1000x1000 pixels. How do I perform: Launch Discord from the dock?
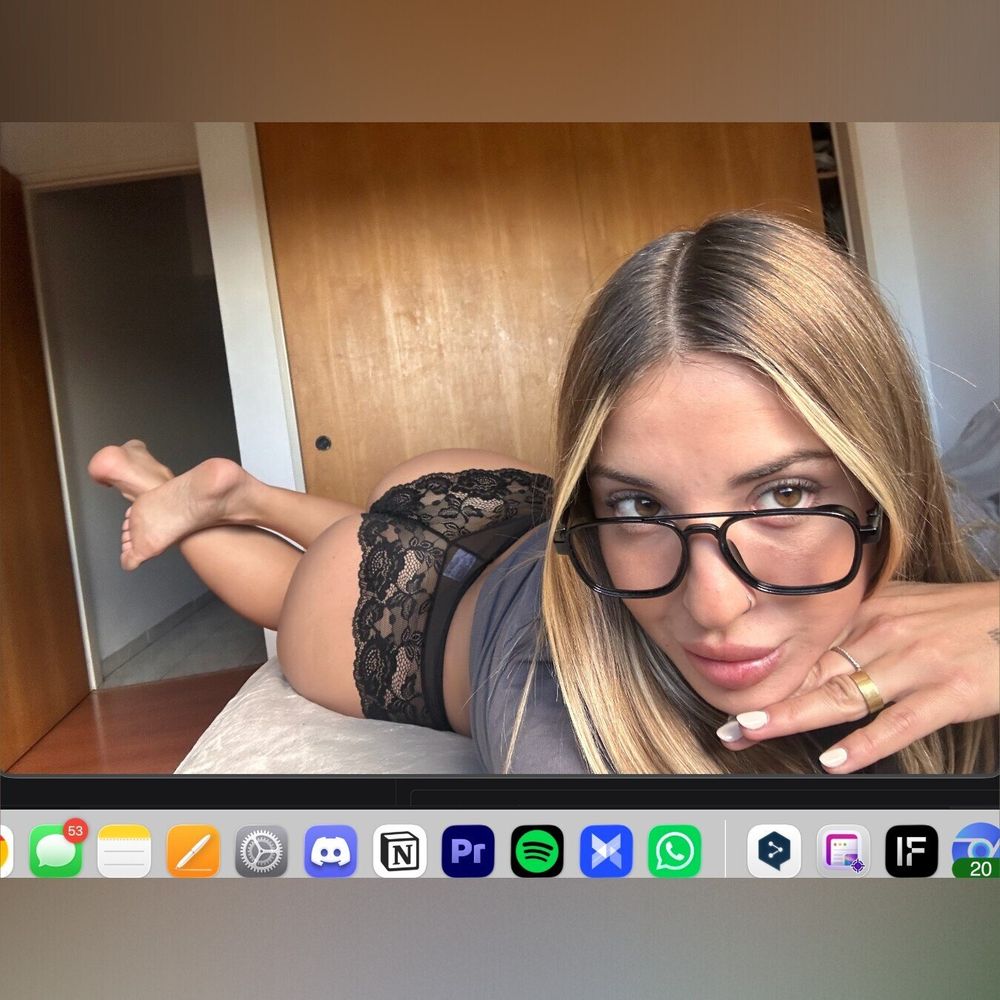pyautogui.click(x=330, y=851)
